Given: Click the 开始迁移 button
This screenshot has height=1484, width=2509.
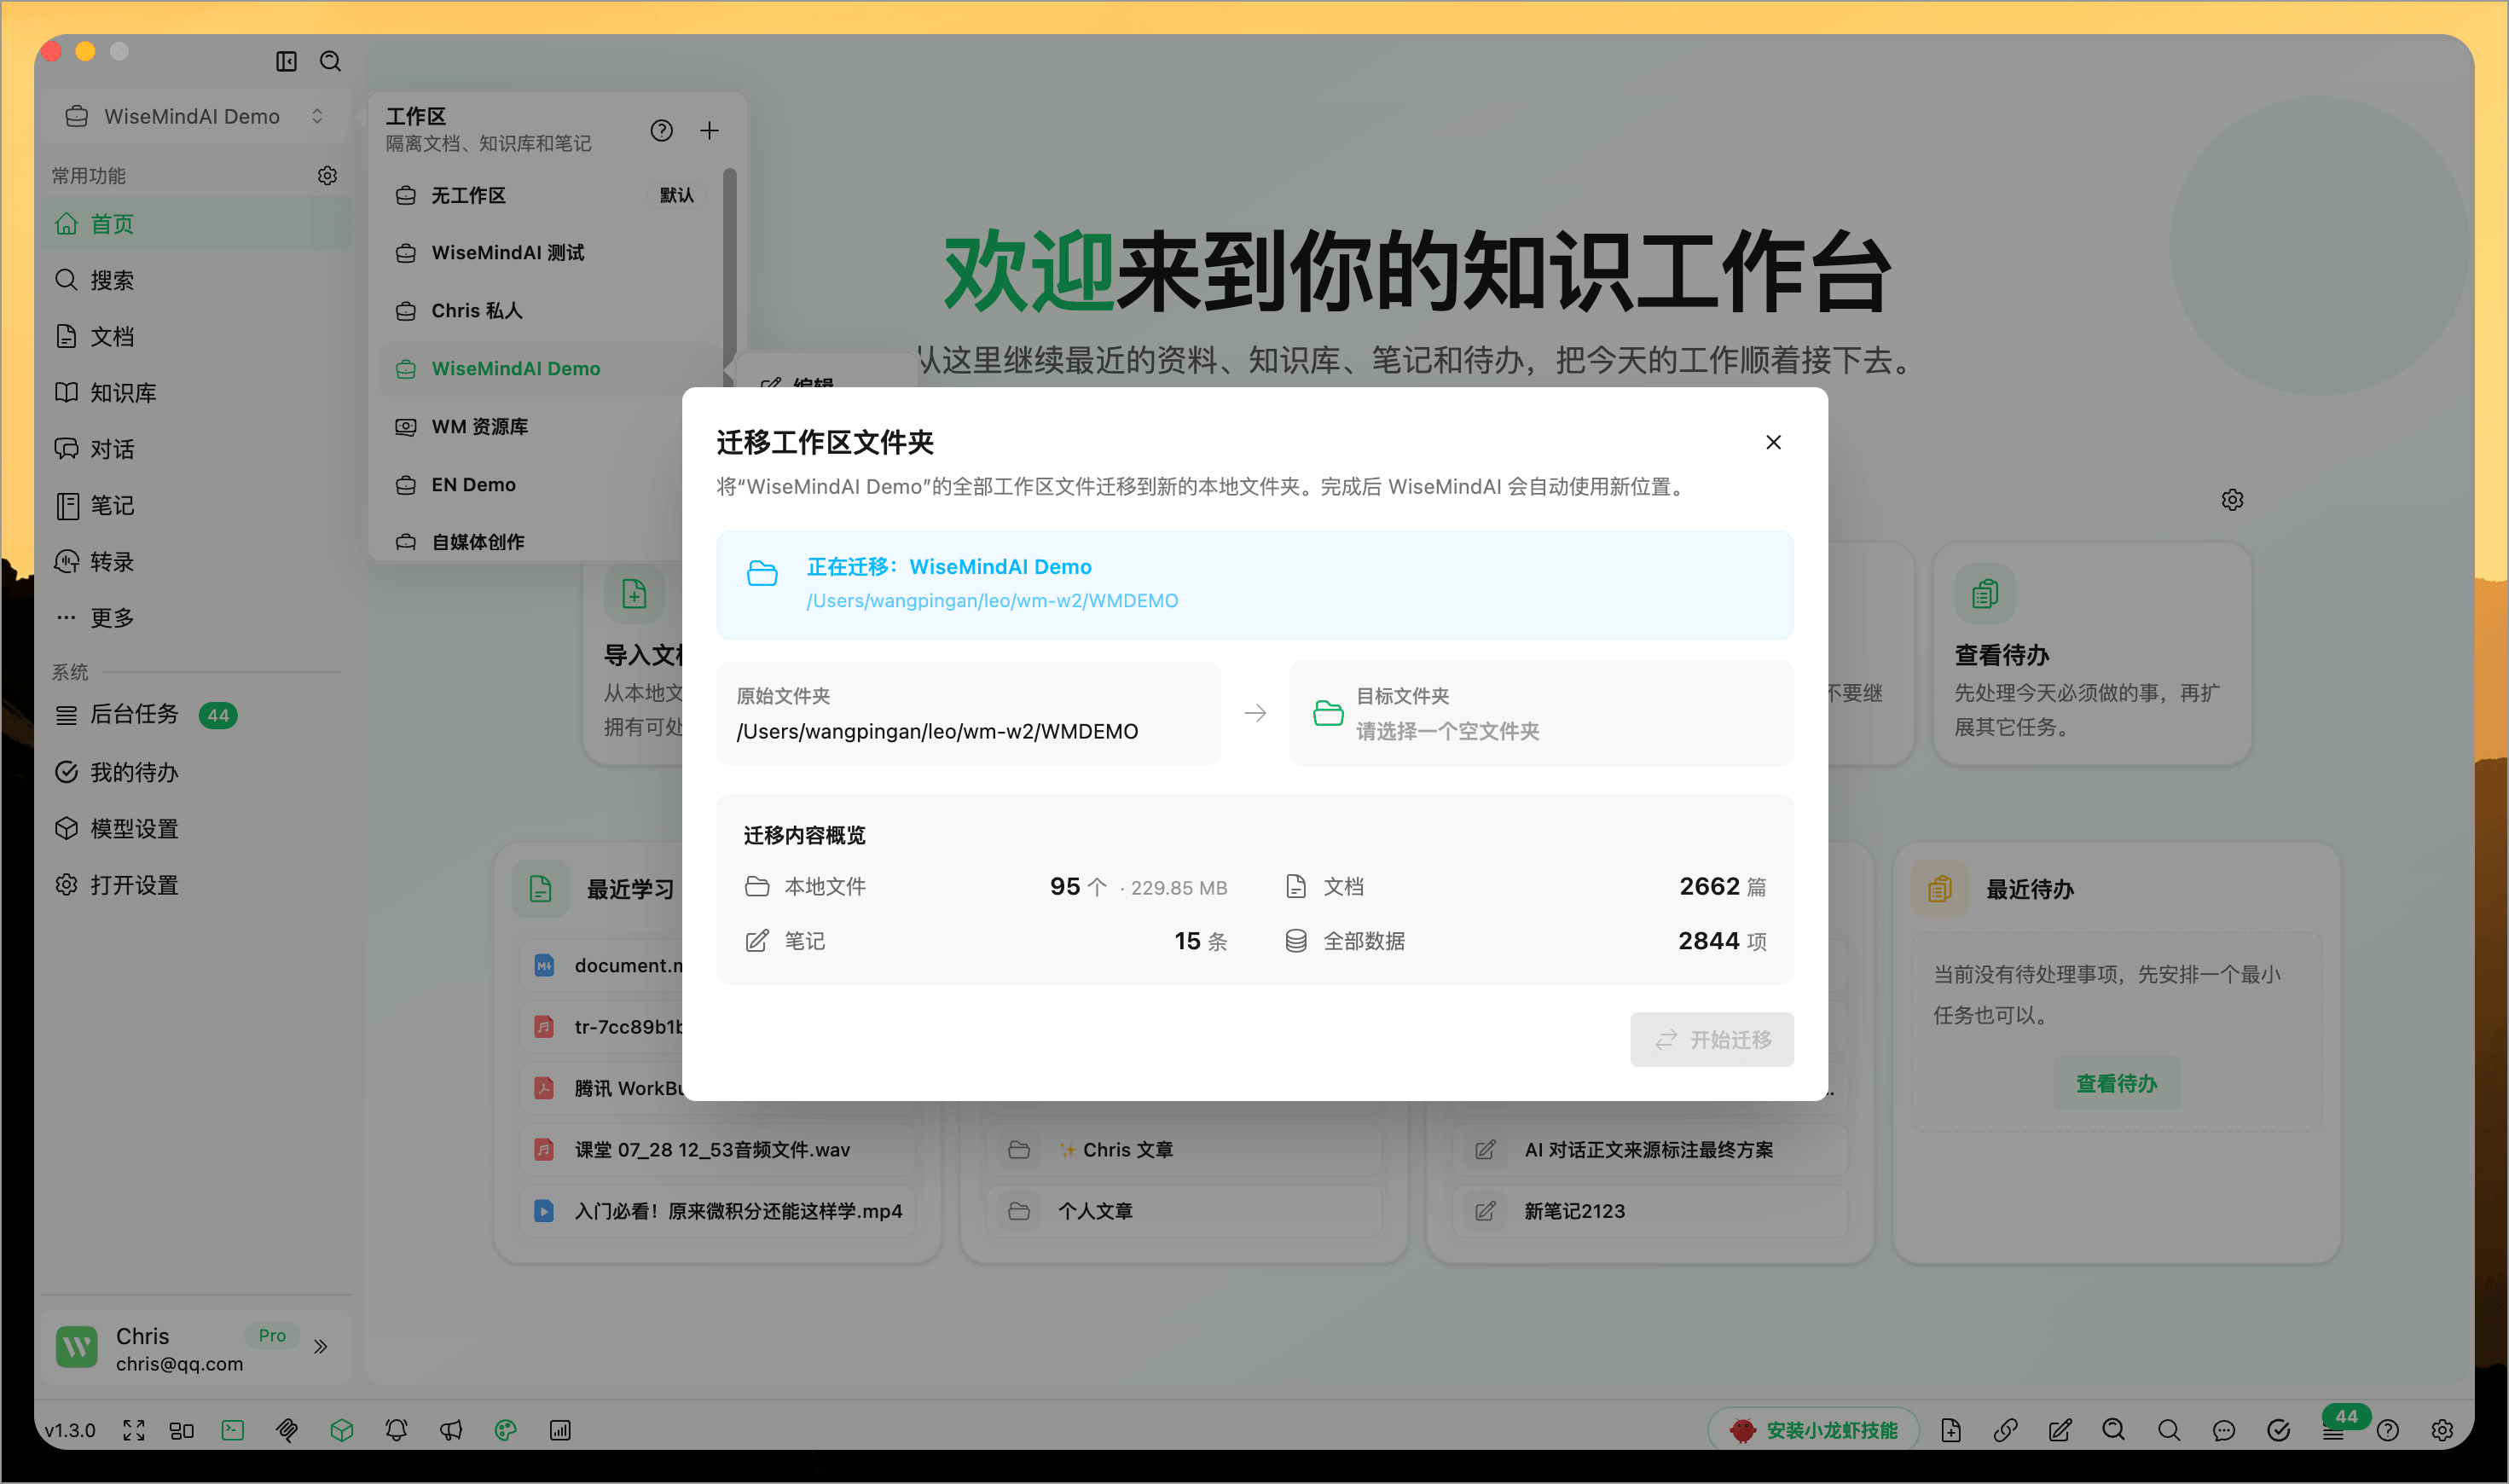Looking at the screenshot, I should (x=1711, y=1040).
